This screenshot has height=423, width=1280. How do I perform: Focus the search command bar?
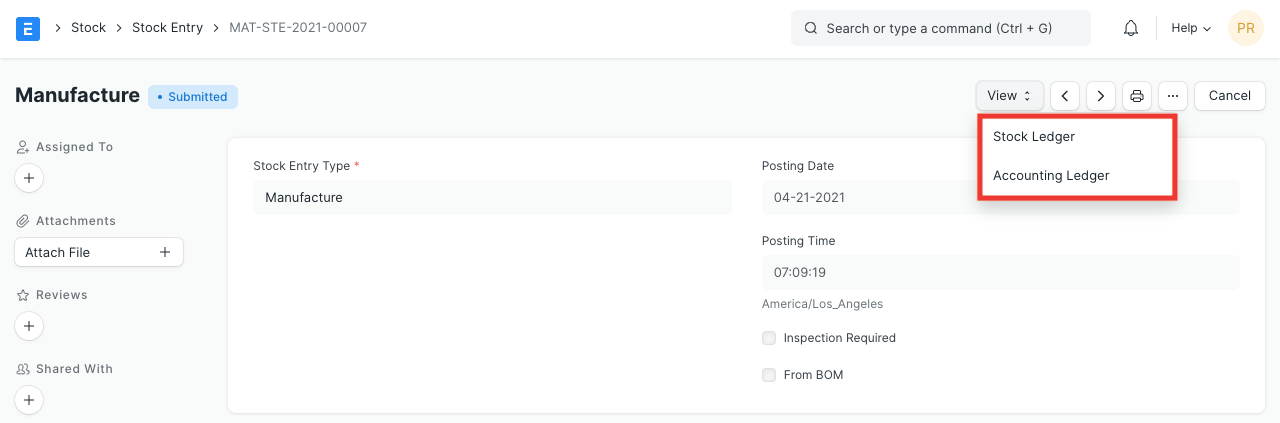pyautogui.click(x=940, y=28)
